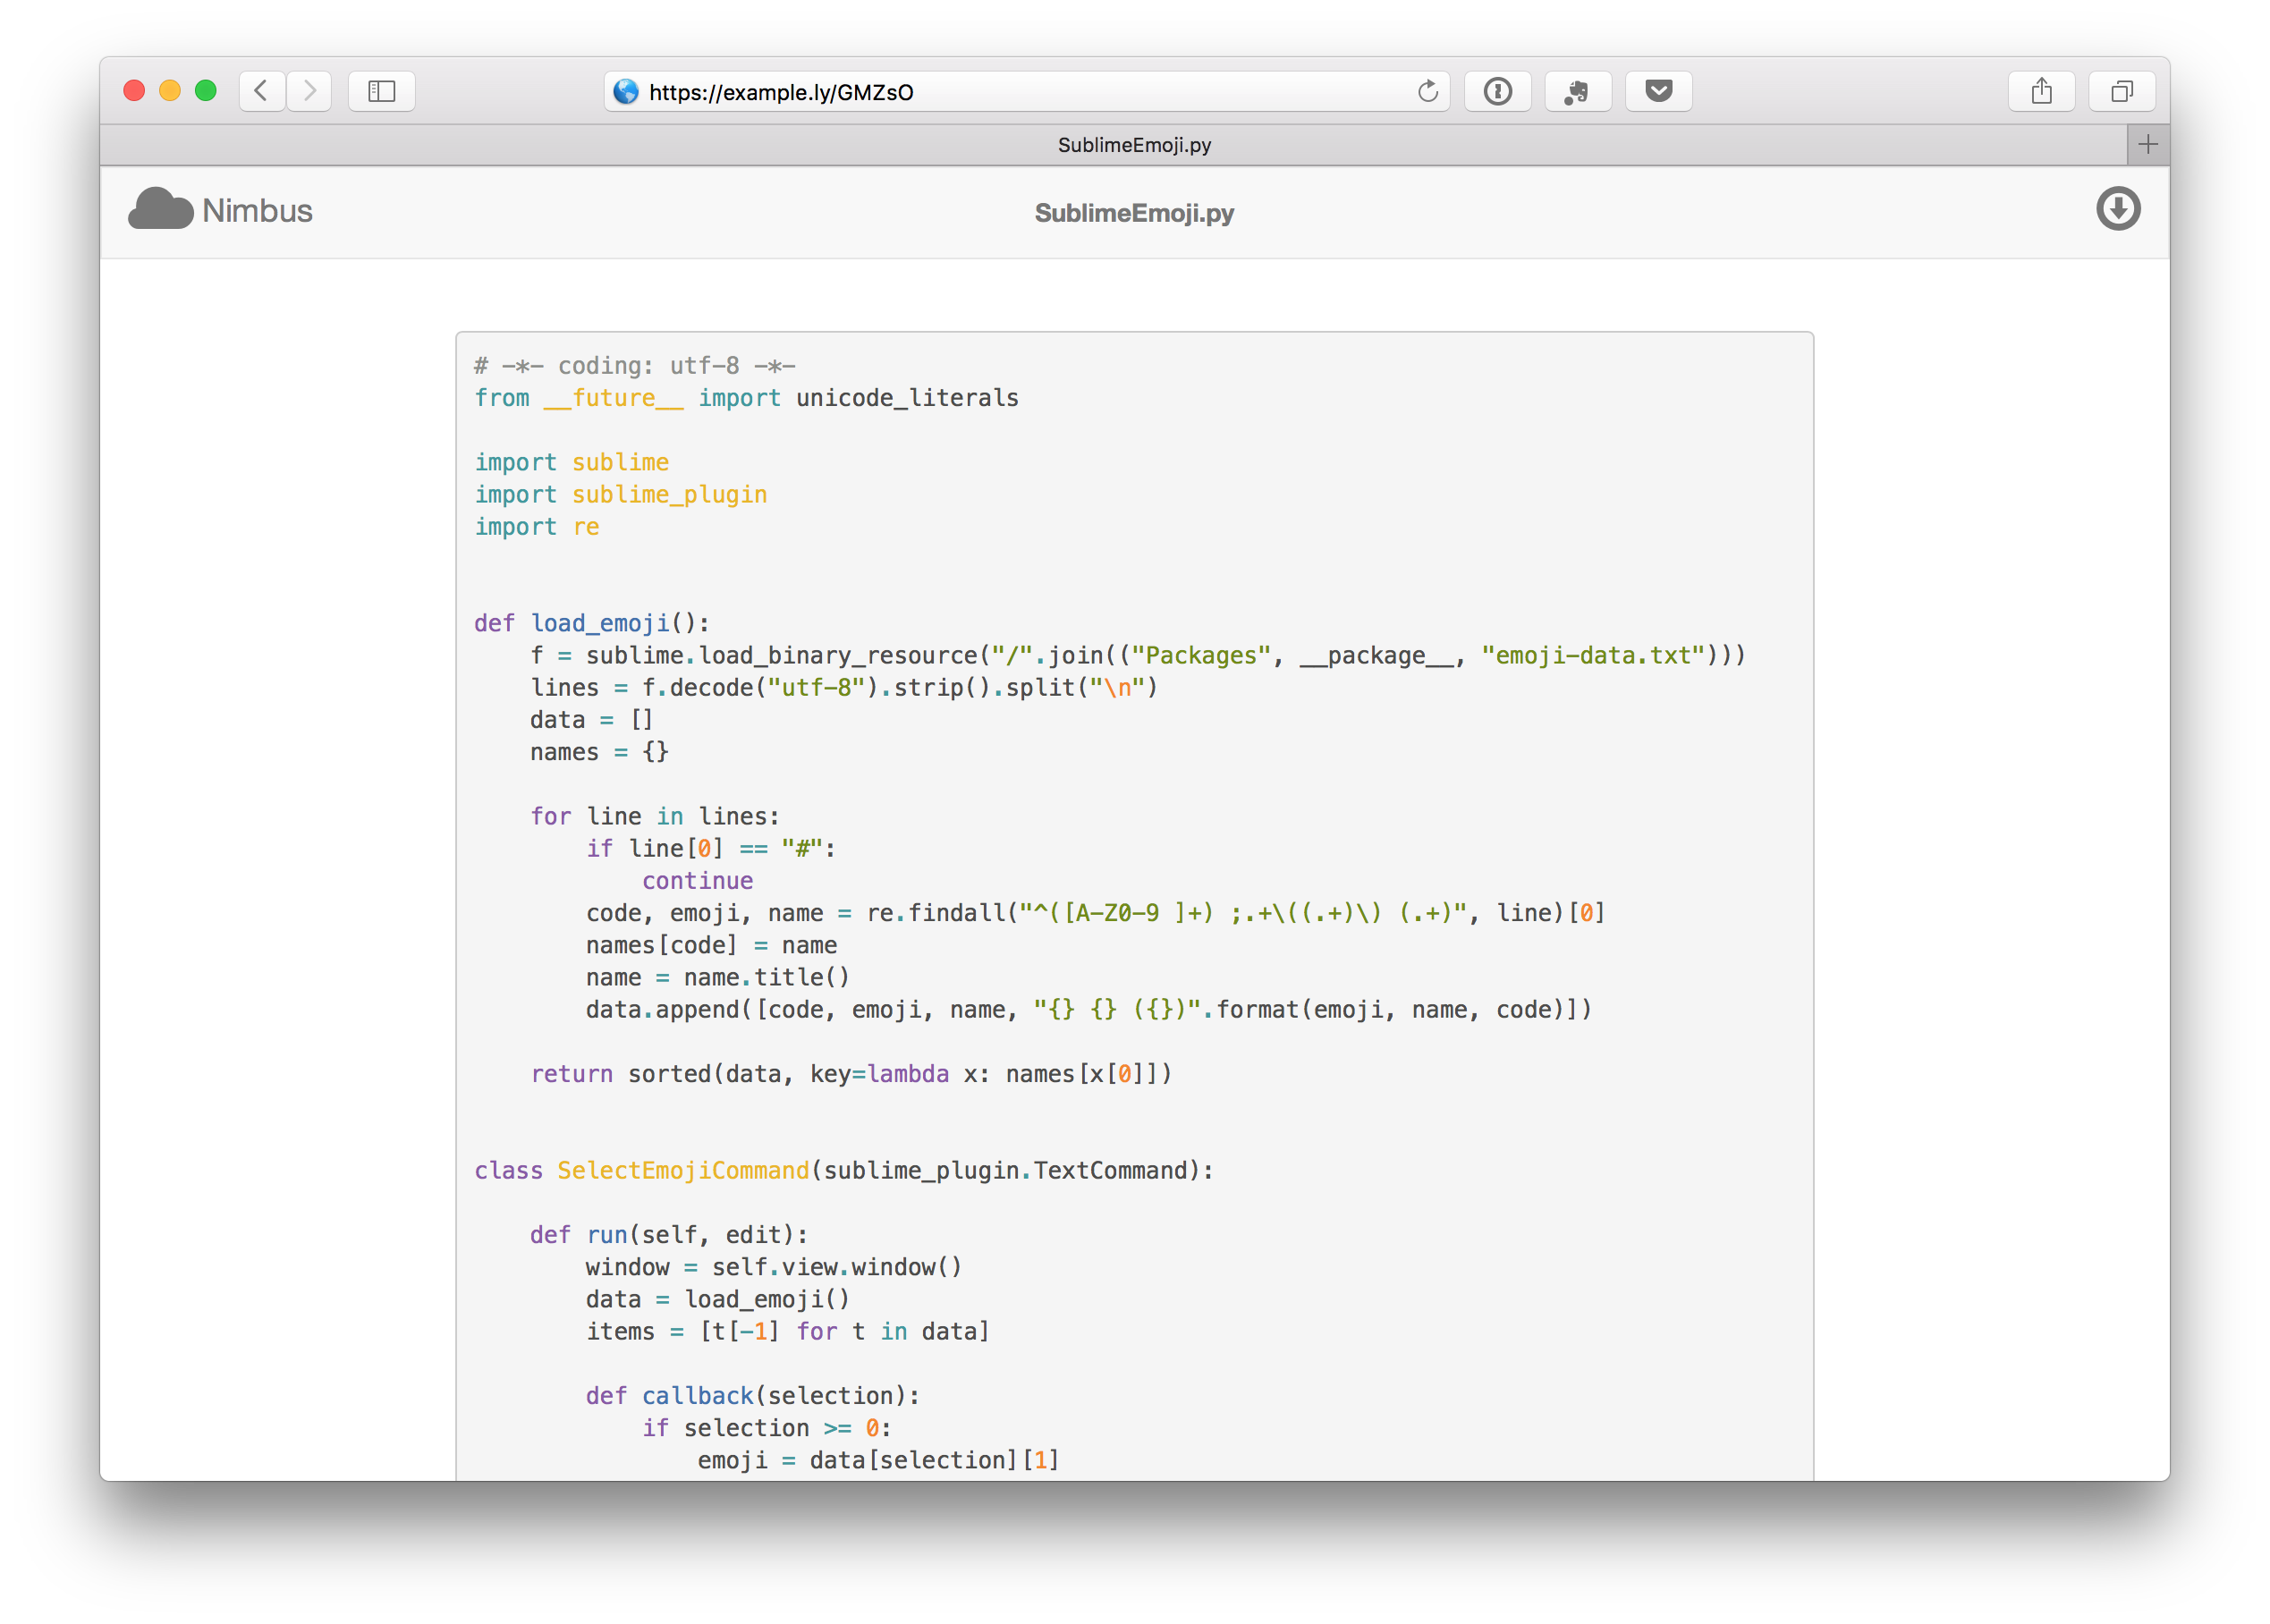
Task: Go back to previous page
Action: [x=262, y=92]
